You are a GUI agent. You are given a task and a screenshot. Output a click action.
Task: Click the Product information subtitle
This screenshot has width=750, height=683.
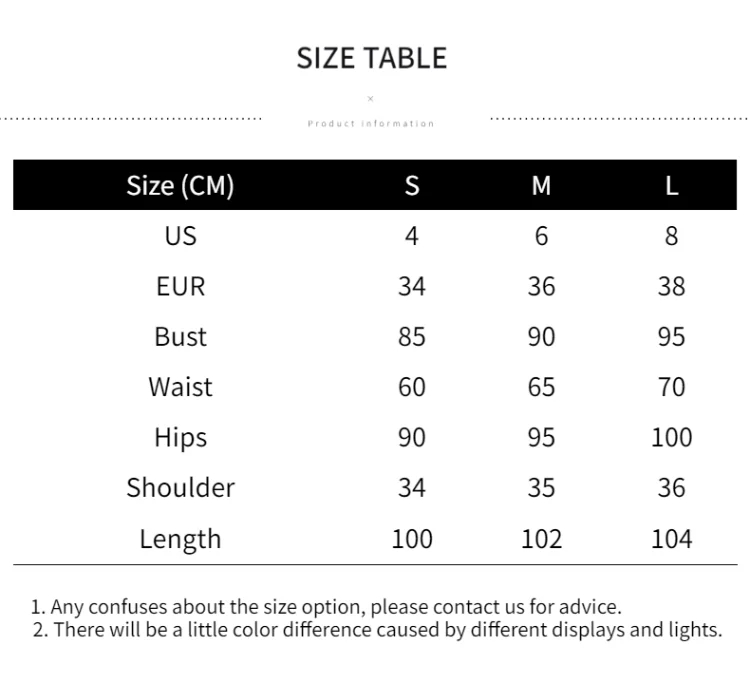[371, 123]
